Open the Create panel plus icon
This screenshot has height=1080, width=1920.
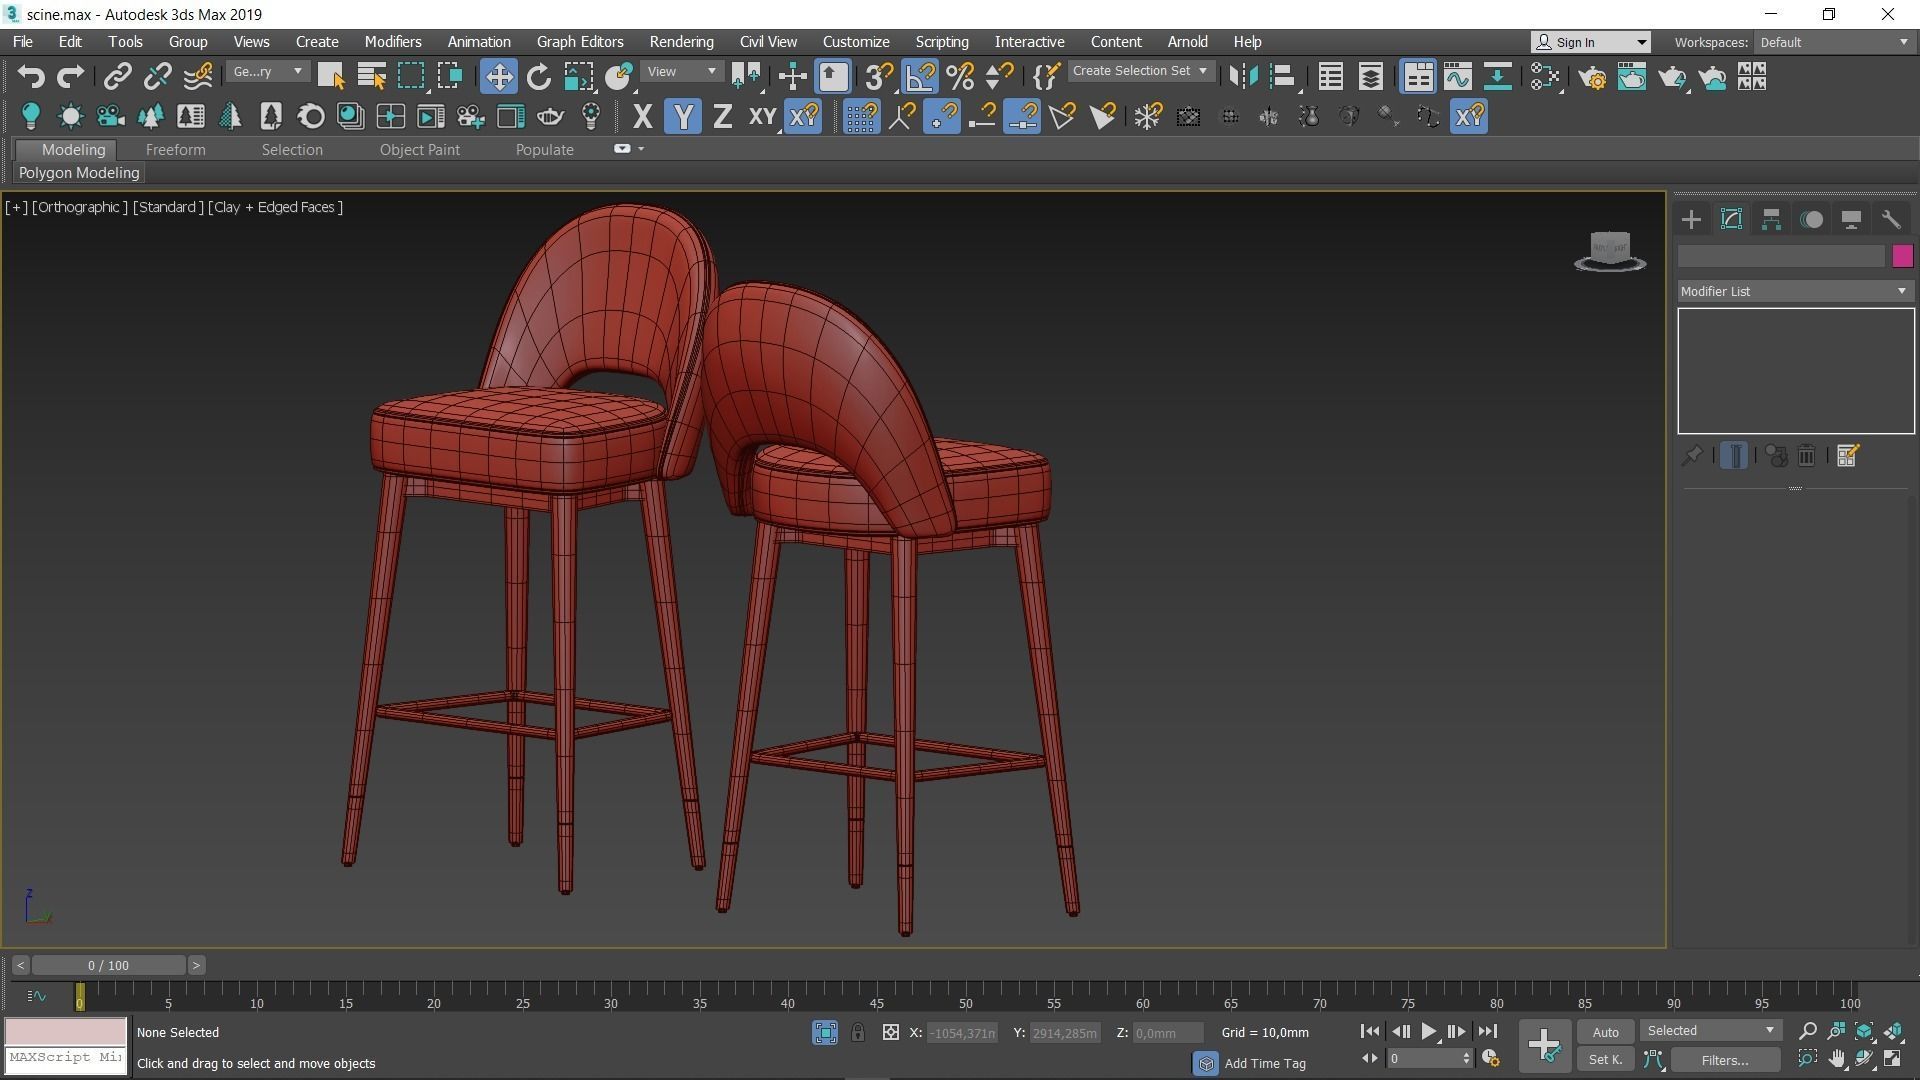[x=1691, y=220]
